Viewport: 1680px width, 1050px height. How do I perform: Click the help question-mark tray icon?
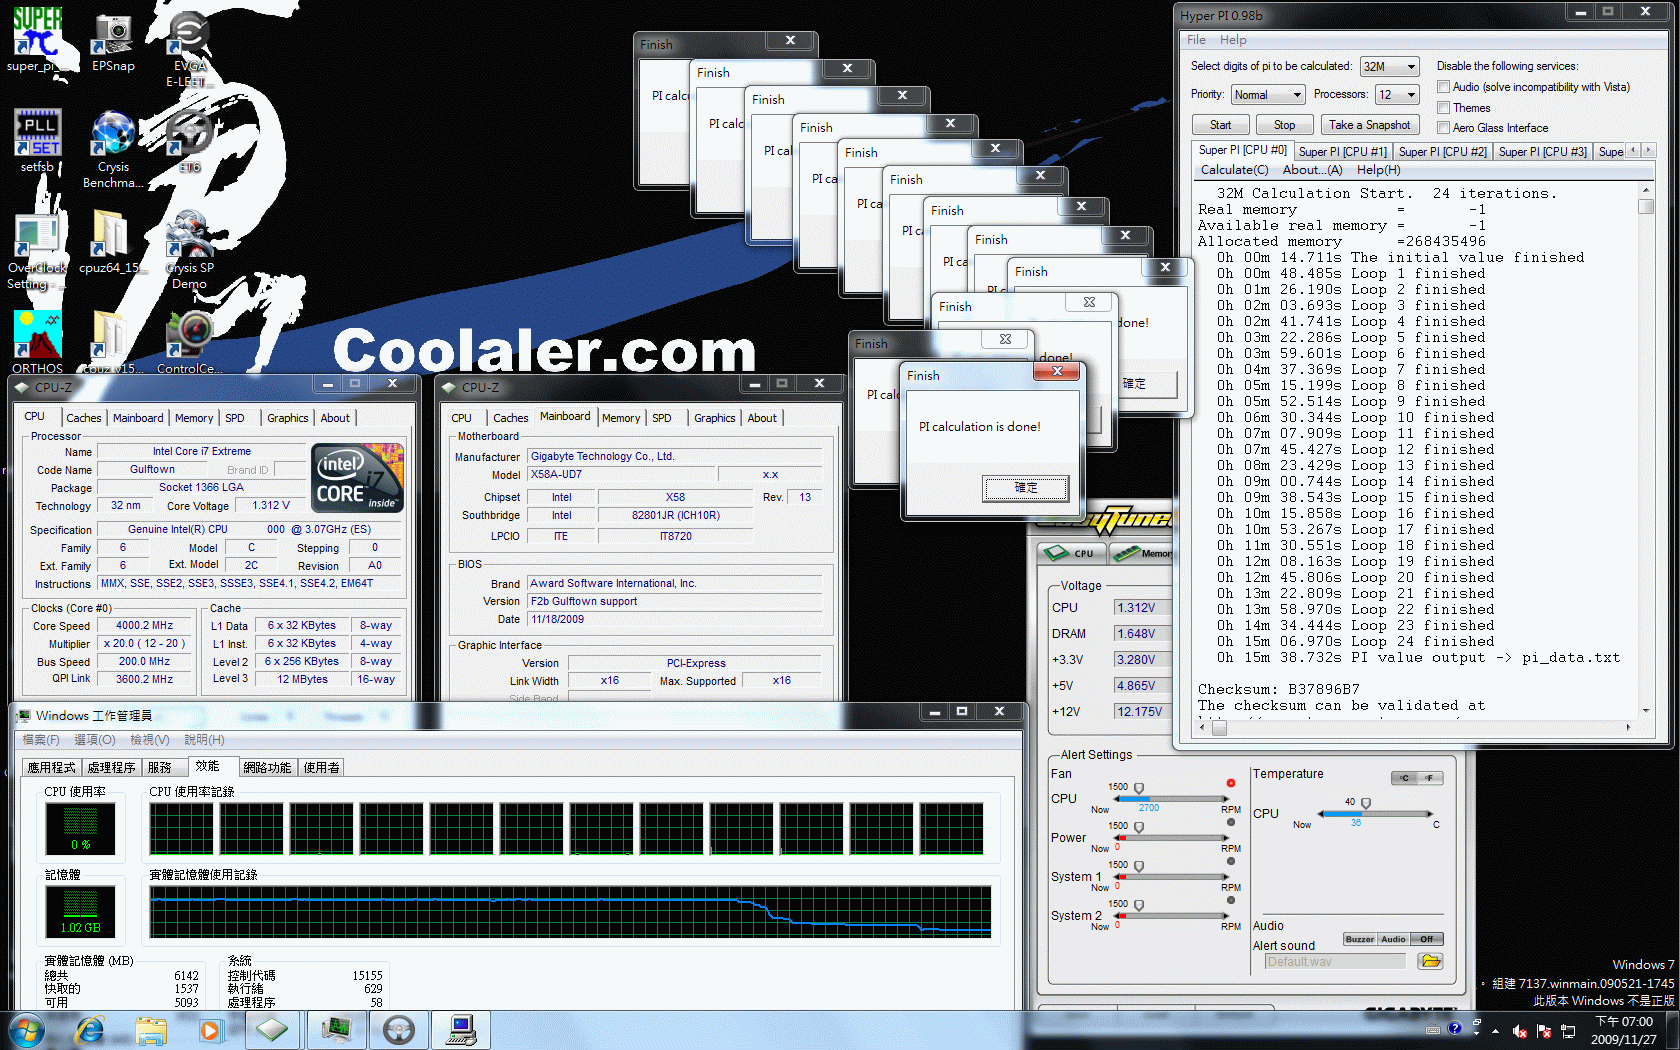tap(1455, 1028)
